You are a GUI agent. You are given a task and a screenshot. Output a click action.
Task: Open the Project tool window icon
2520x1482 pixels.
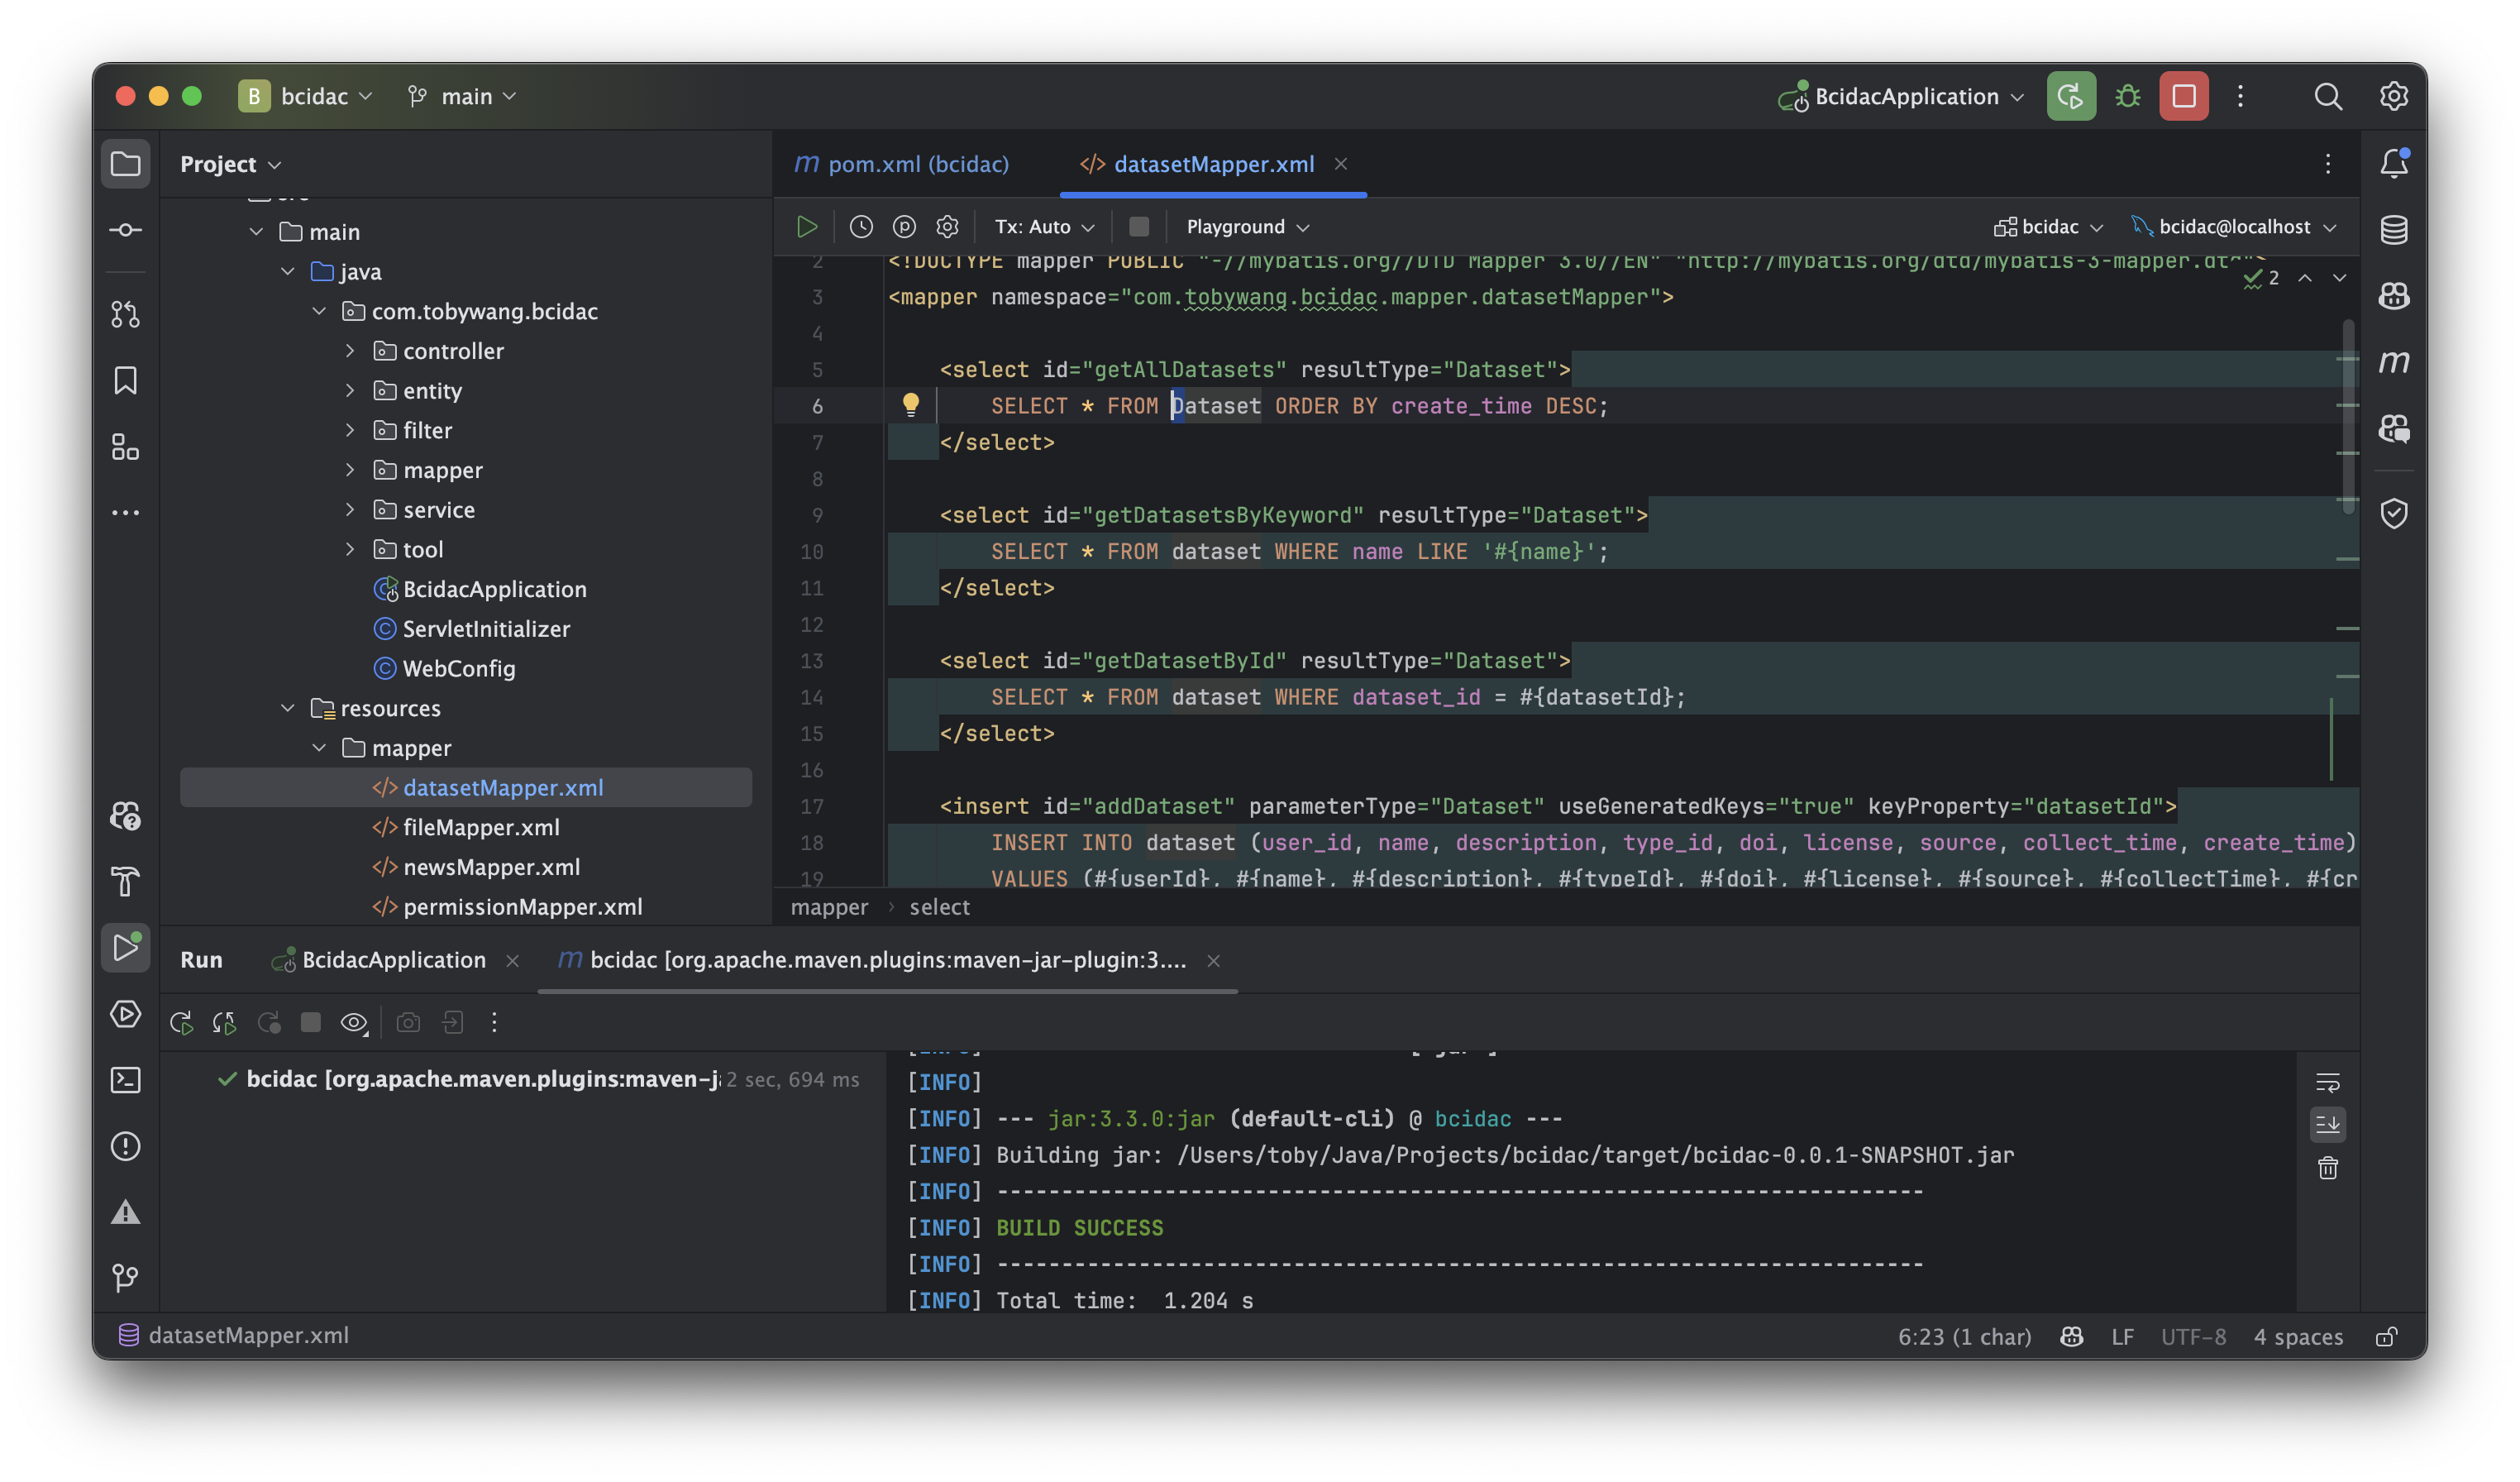coord(125,164)
